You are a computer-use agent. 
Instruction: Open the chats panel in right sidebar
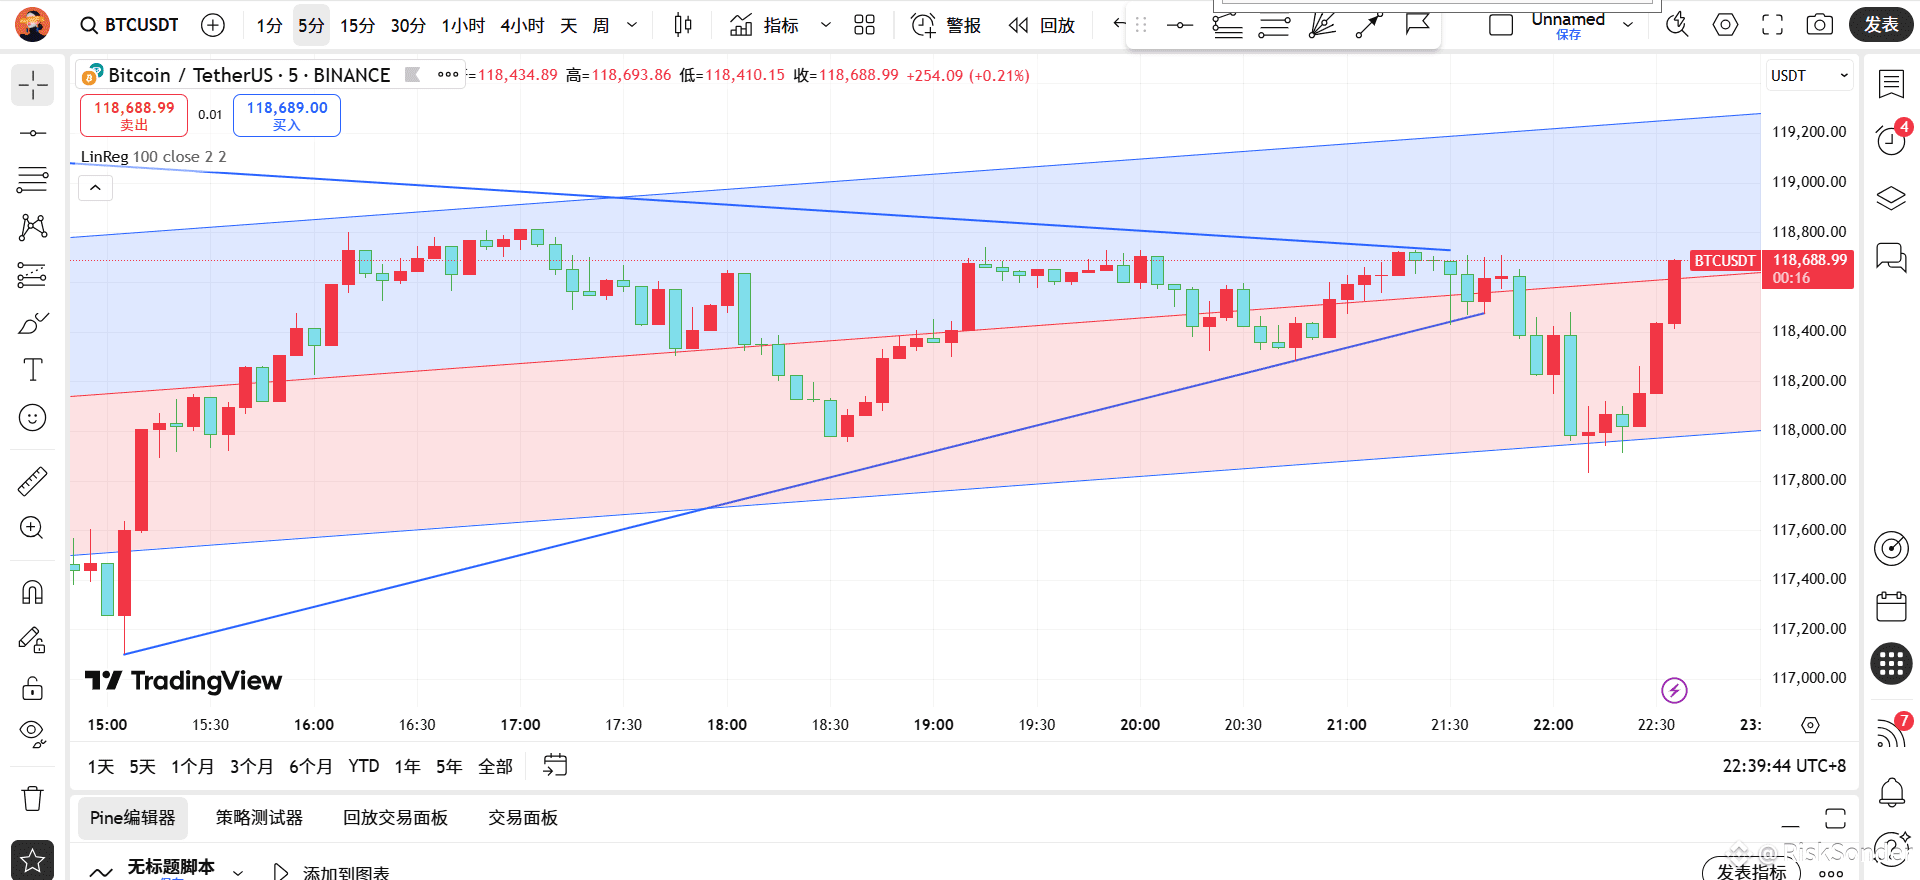coord(1891,257)
